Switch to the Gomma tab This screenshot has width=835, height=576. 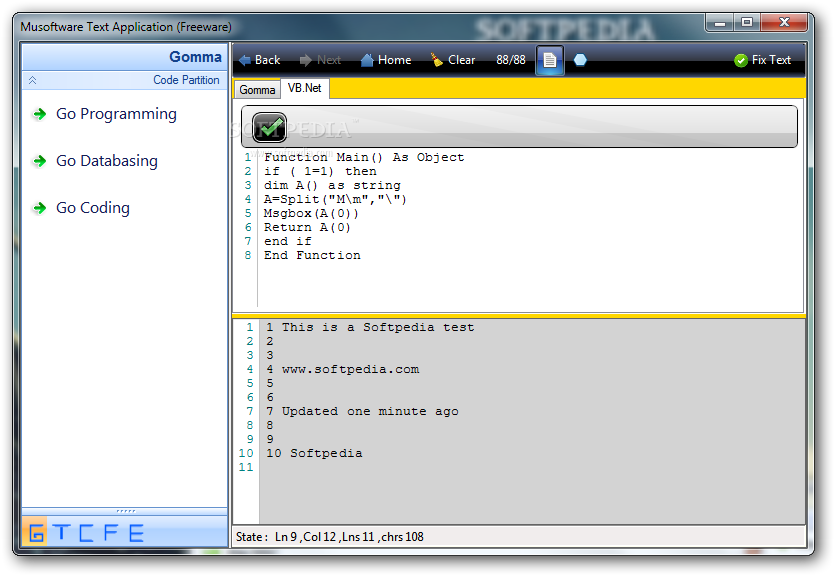tap(257, 90)
